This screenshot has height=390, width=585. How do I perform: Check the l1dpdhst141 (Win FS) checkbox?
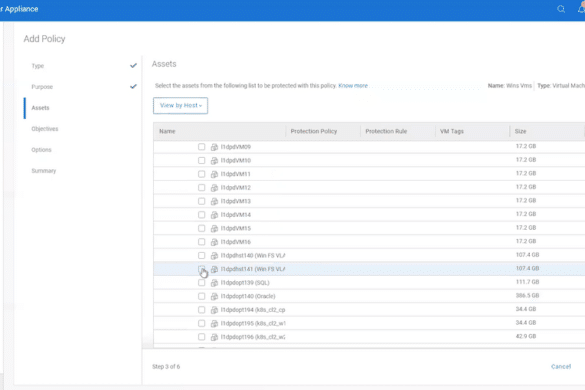tap(201, 269)
